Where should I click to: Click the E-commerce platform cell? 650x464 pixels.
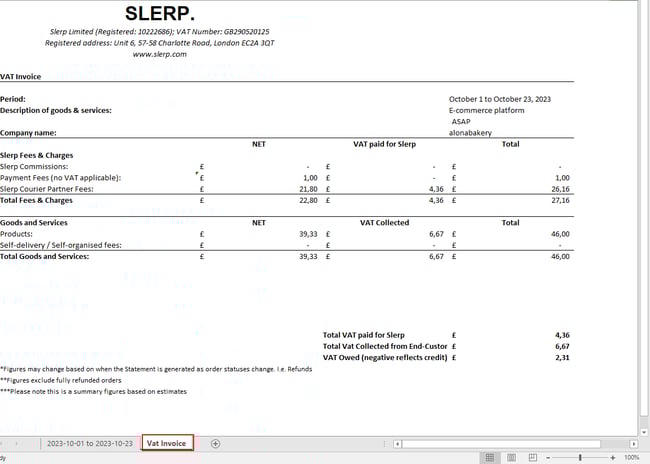click(x=486, y=110)
